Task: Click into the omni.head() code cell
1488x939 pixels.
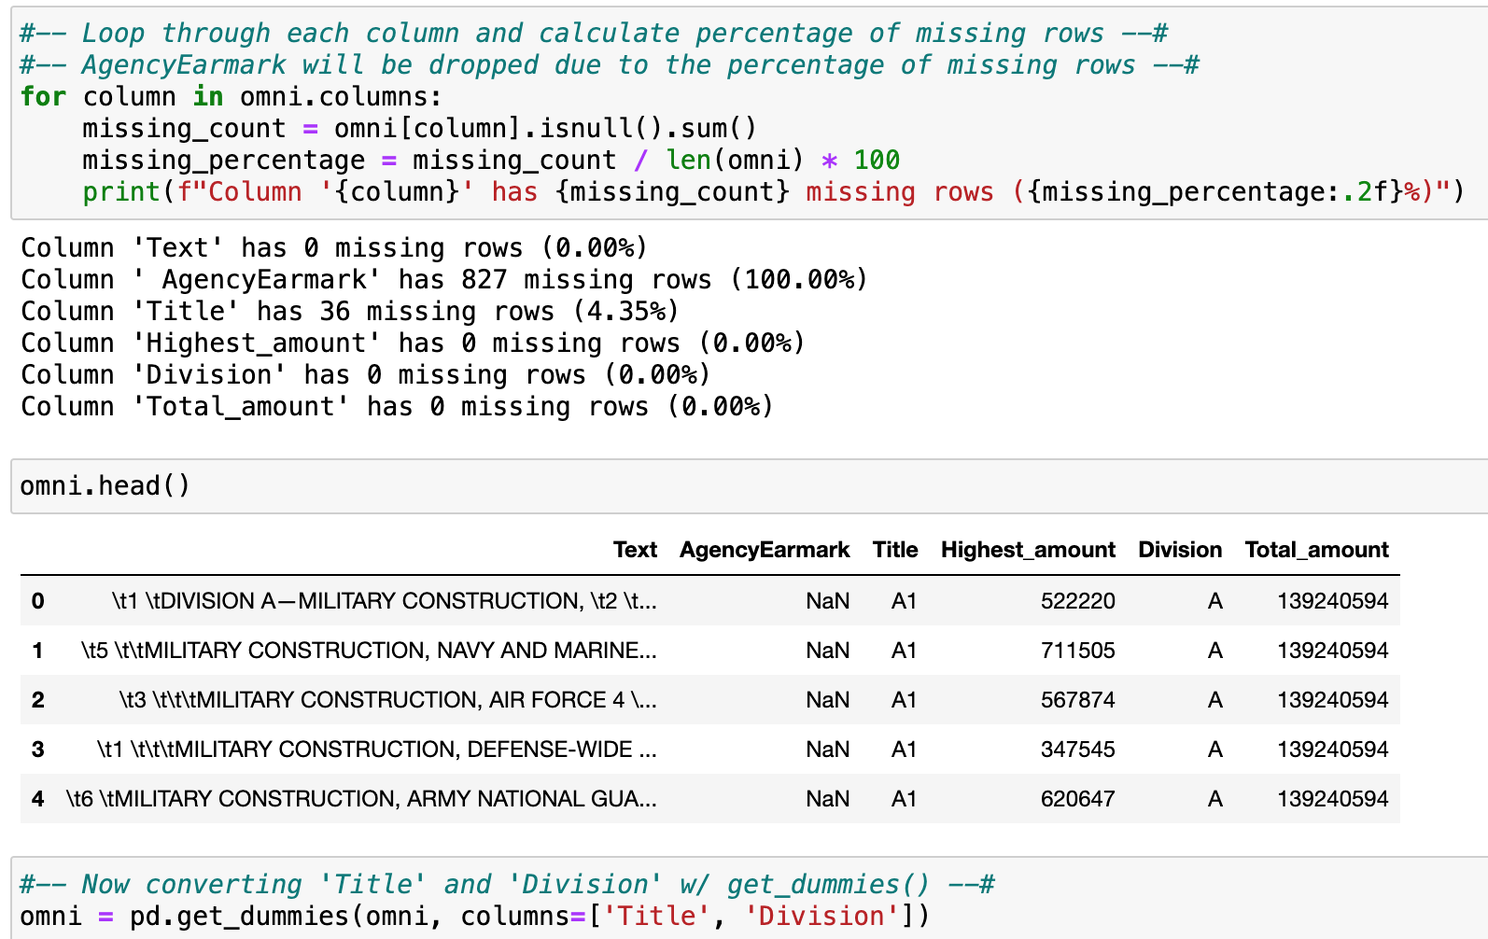Action: 105,486
